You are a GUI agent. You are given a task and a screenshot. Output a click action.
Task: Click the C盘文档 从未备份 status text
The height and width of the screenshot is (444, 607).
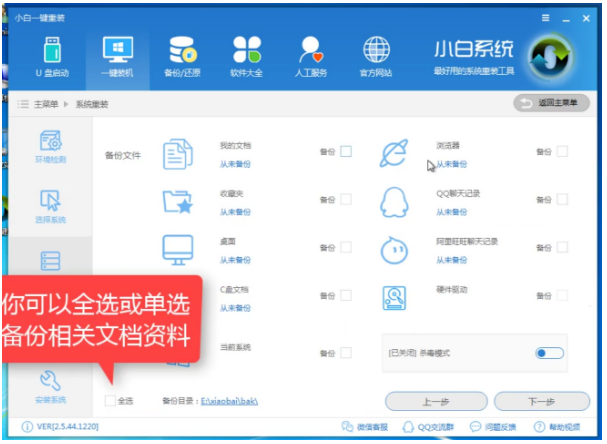(x=235, y=308)
